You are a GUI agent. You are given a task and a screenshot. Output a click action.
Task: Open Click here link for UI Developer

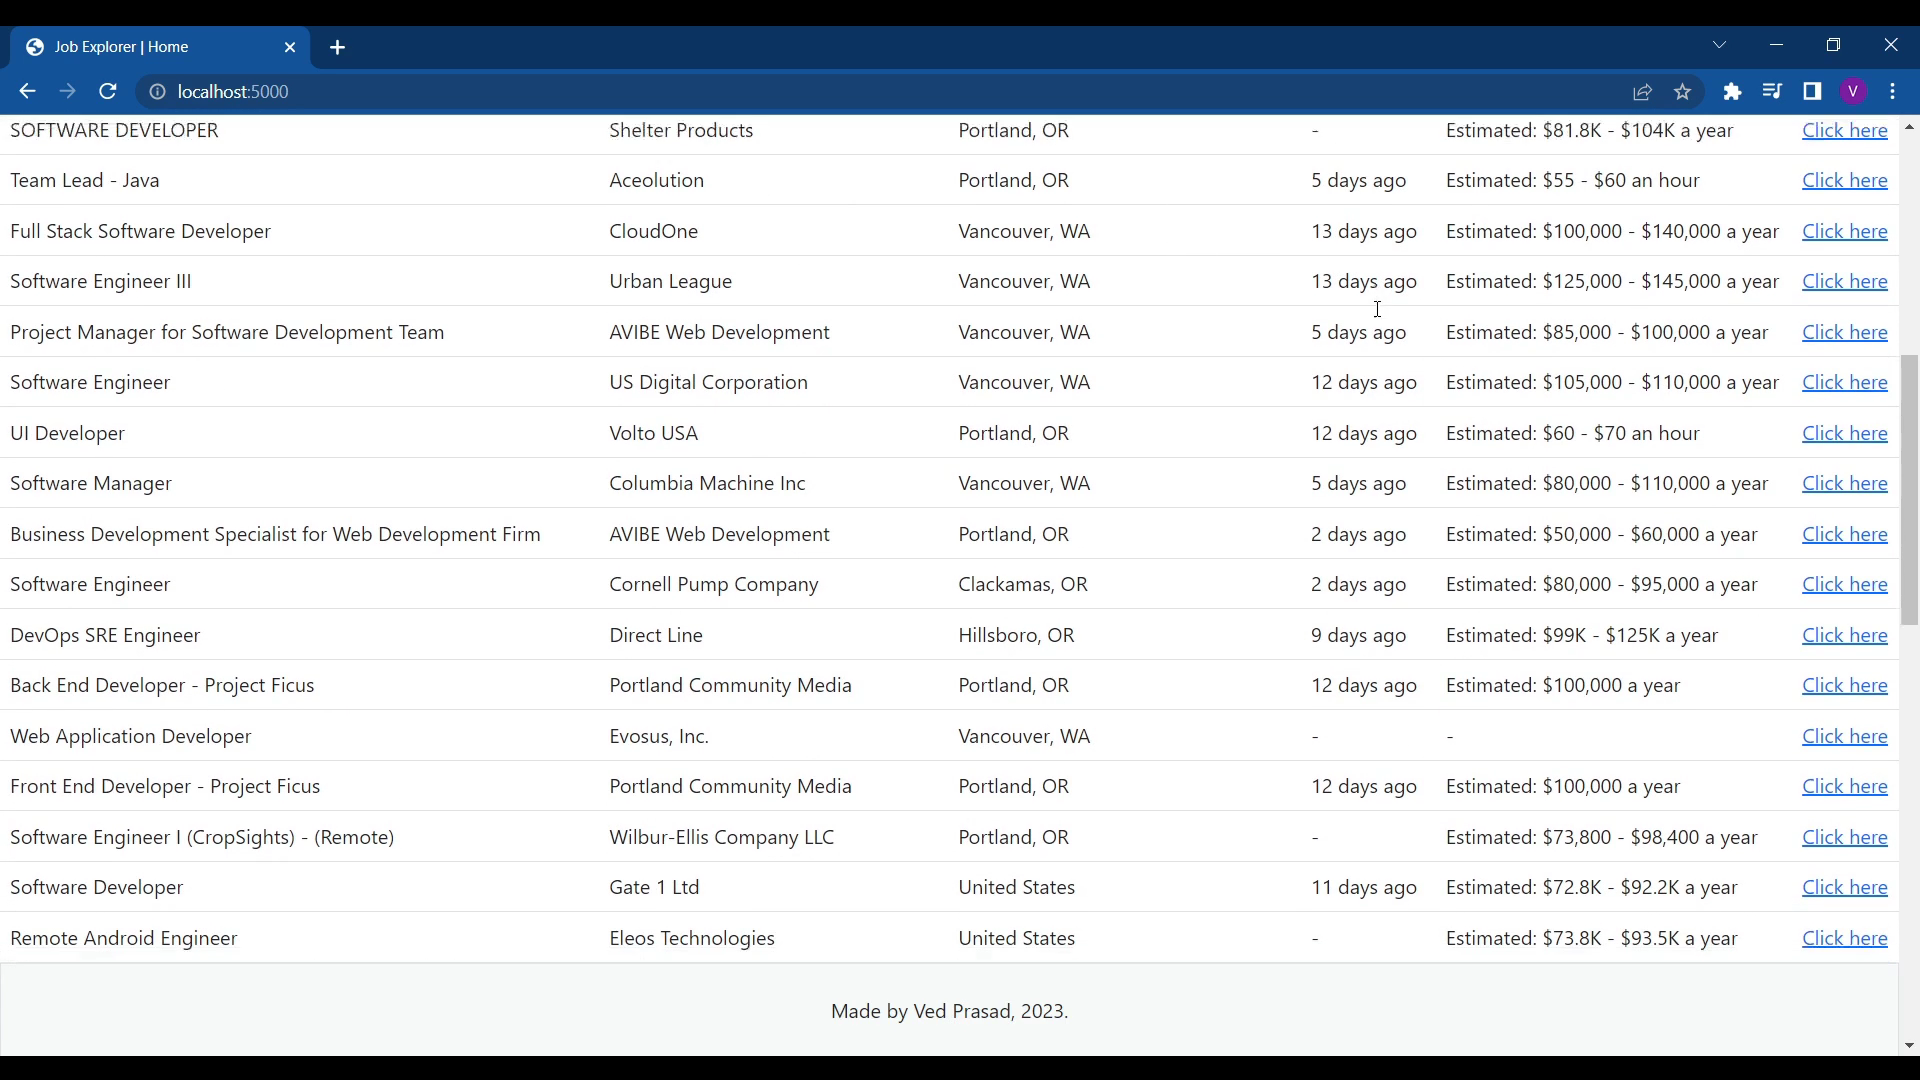click(1844, 434)
